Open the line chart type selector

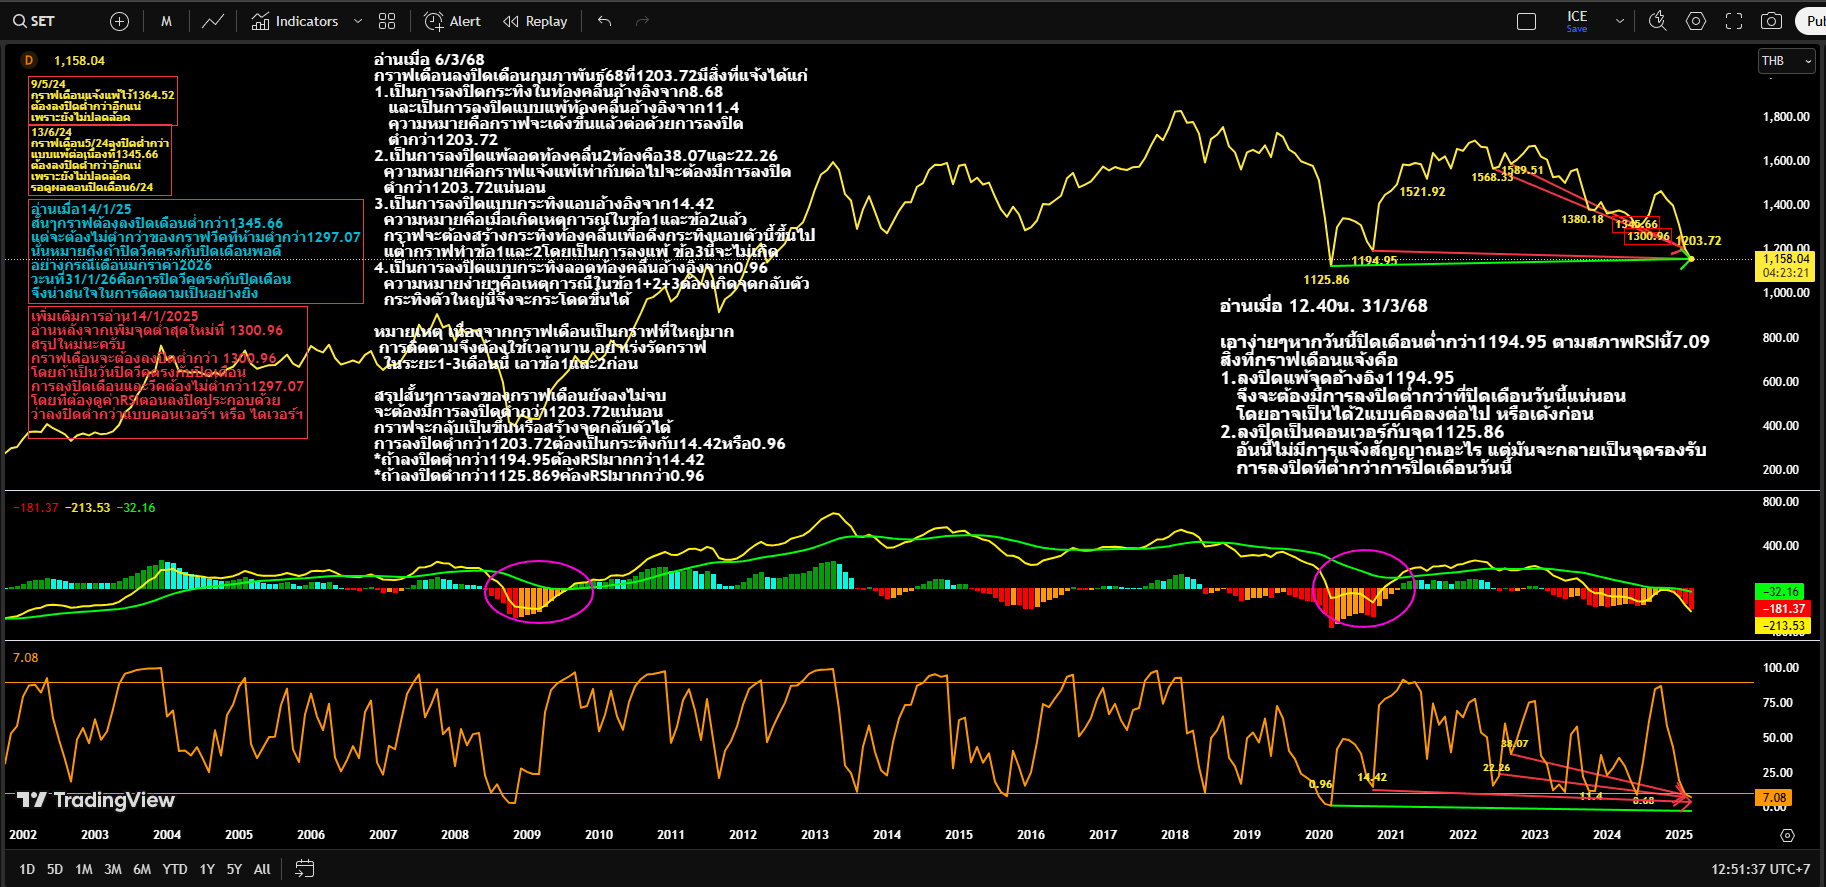pyautogui.click(x=213, y=21)
